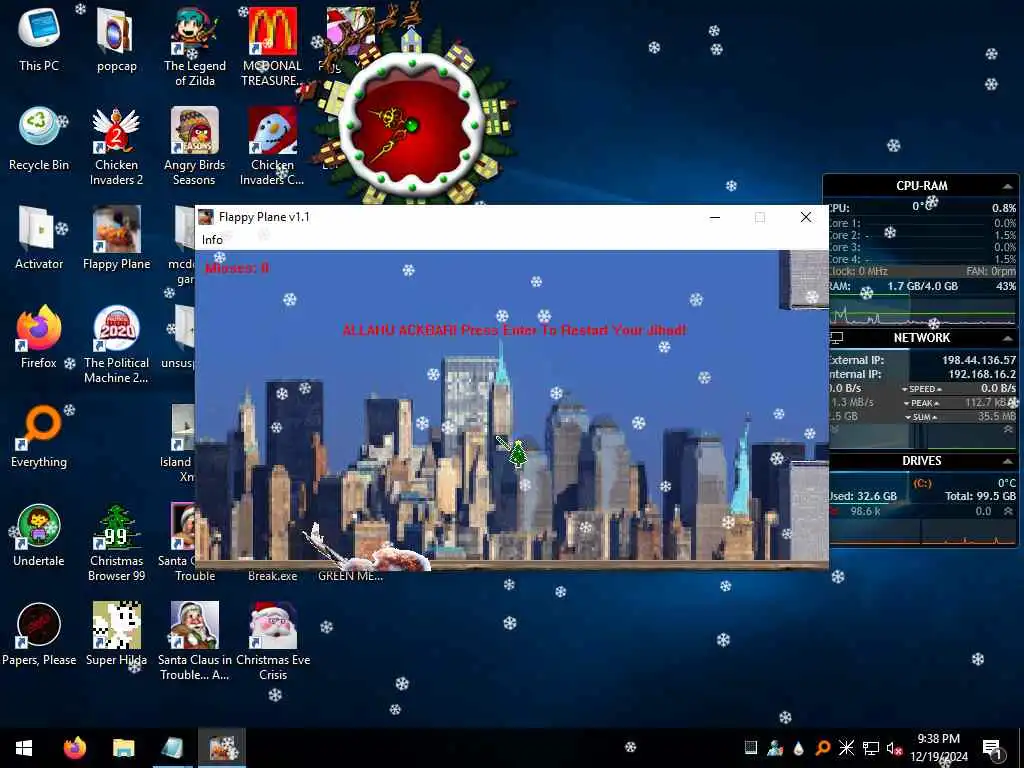Close the Flappy Plane v1.1 window
Image resolution: width=1024 pixels, height=768 pixels.
(806, 217)
